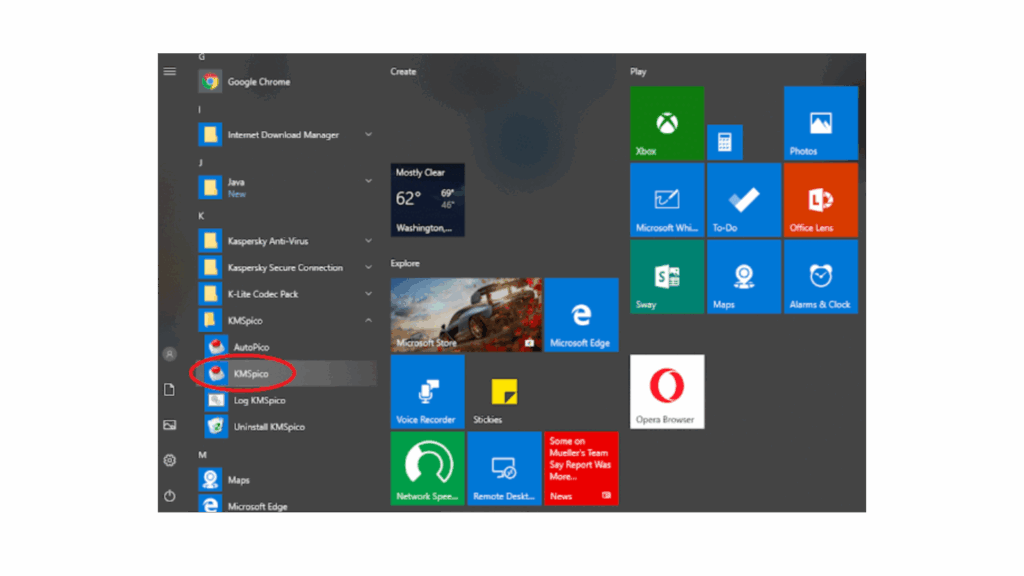The width and height of the screenshot is (1024, 576).
Task: Launch Office Lens
Action: click(x=819, y=199)
